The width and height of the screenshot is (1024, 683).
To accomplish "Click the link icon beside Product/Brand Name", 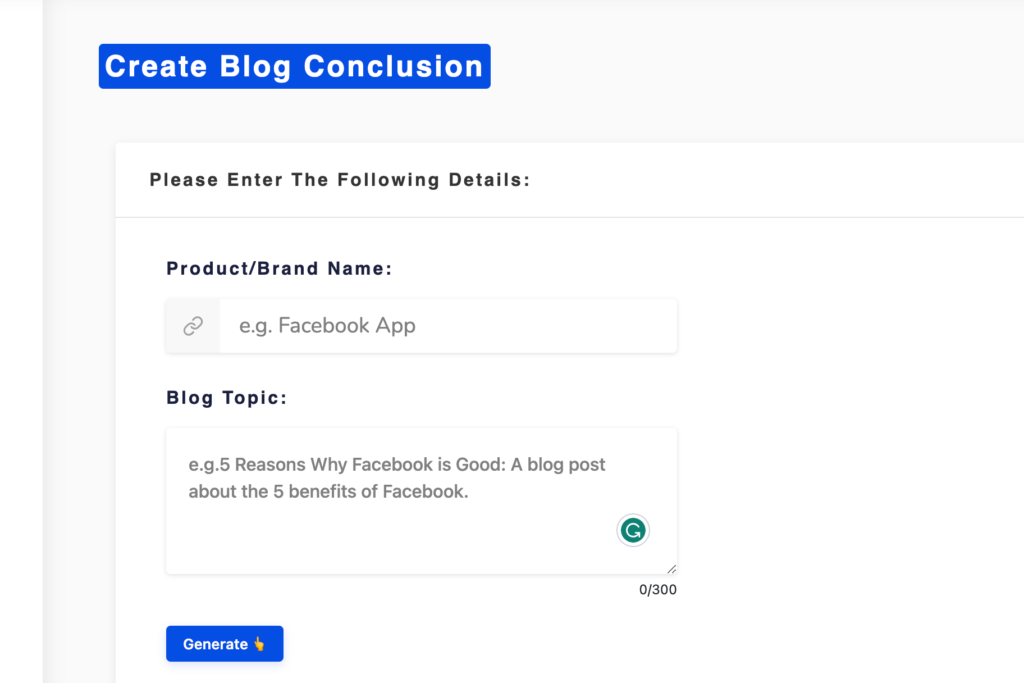I will [x=191, y=325].
